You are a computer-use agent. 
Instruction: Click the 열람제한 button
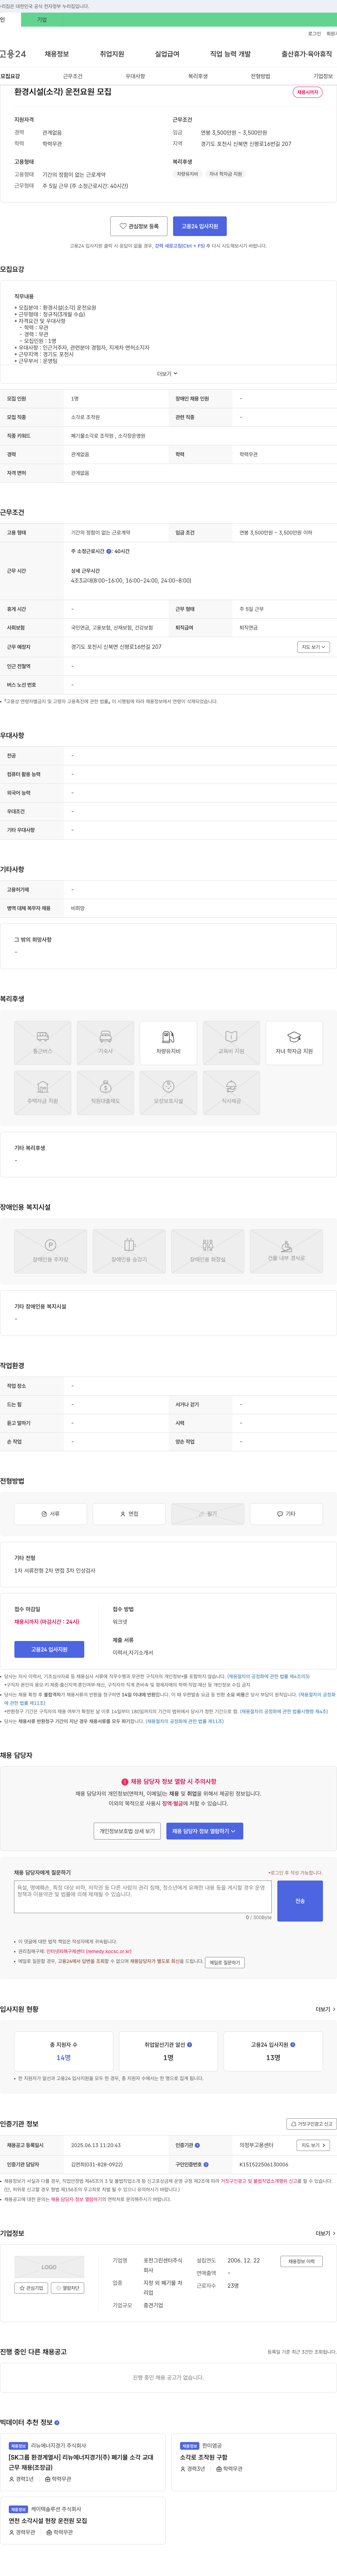point(68,2288)
